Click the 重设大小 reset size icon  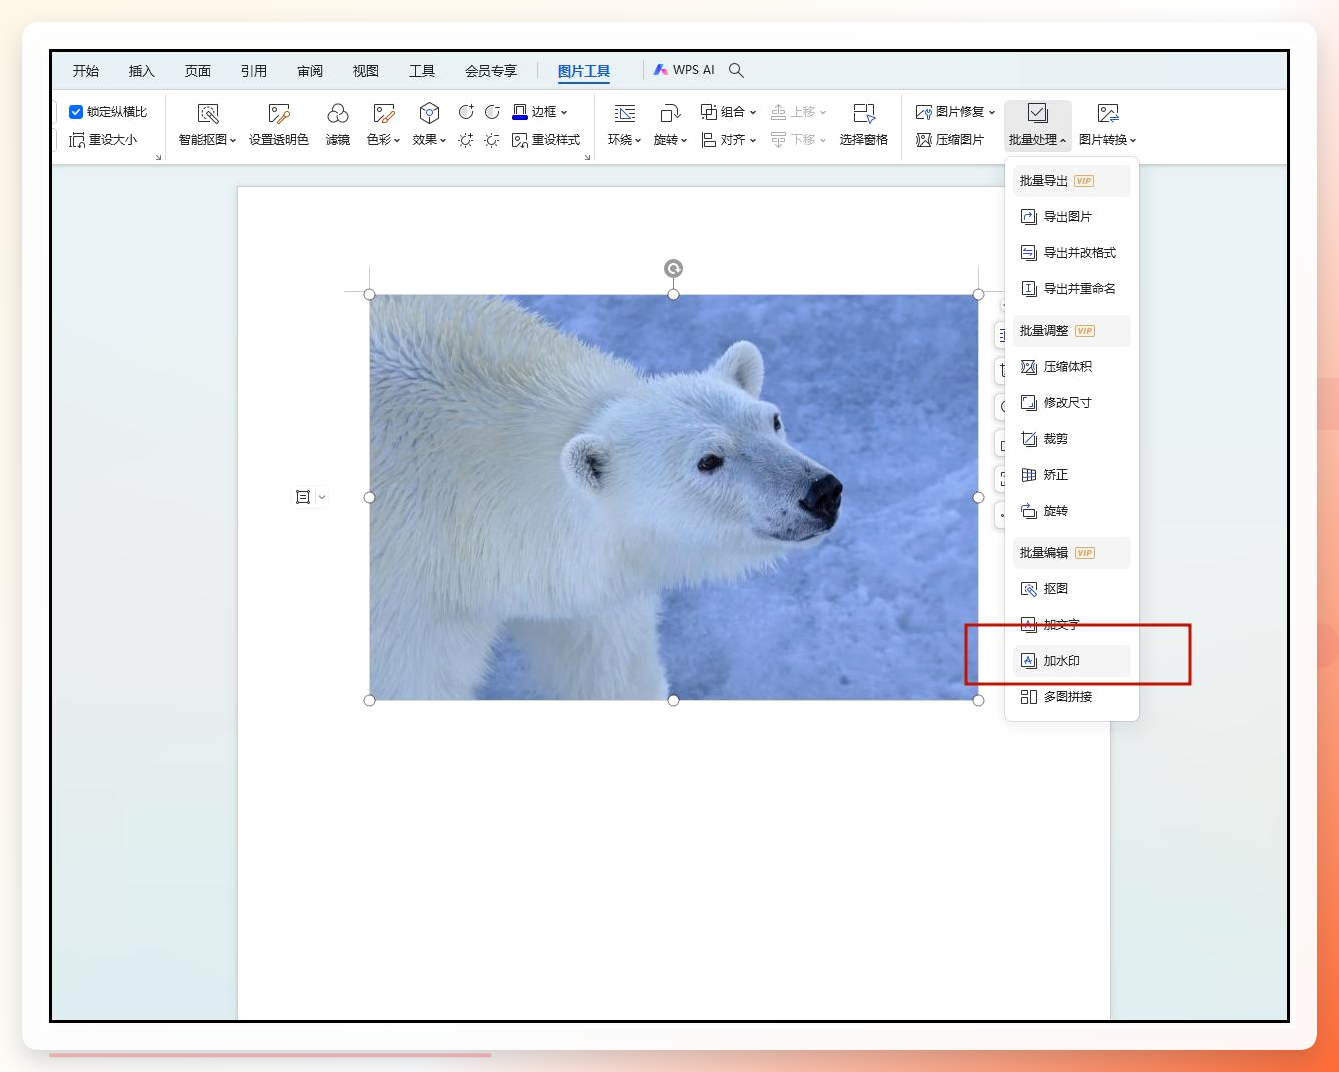tap(77, 140)
